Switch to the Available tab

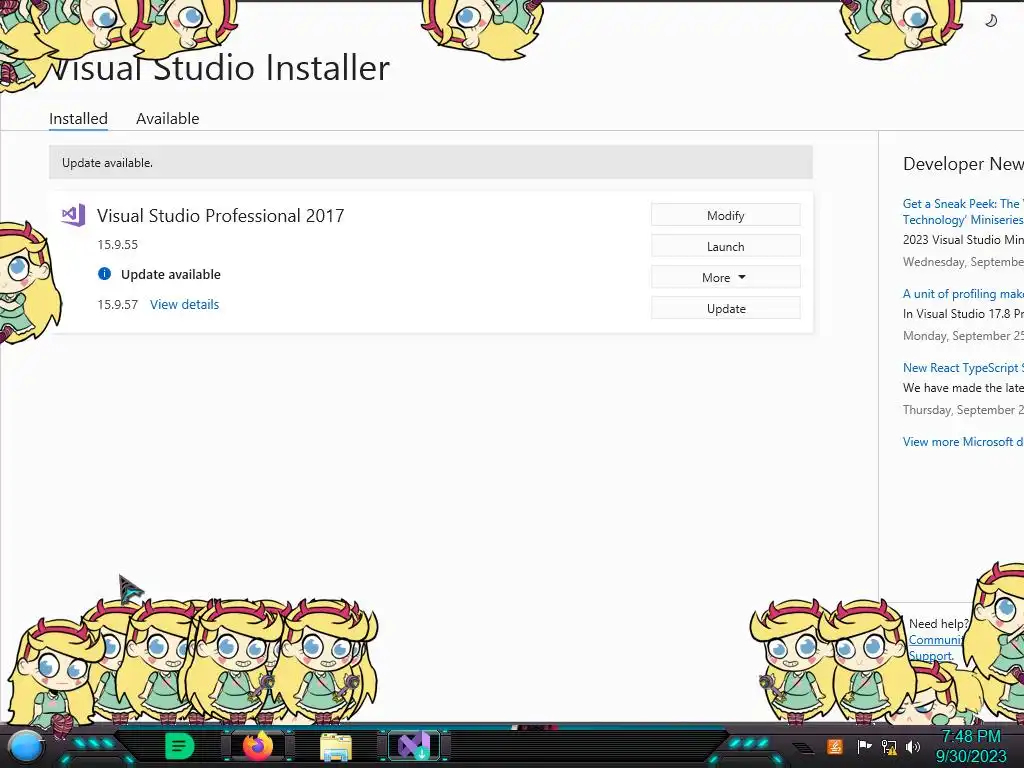pos(167,118)
